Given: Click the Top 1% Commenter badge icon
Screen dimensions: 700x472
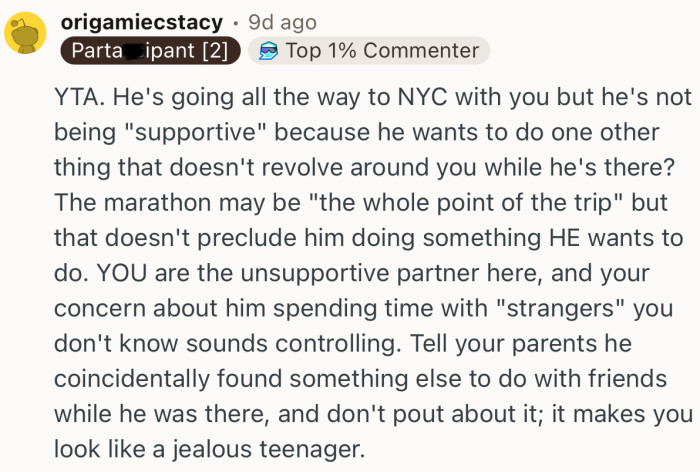Looking at the screenshot, I should (x=266, y=50).
